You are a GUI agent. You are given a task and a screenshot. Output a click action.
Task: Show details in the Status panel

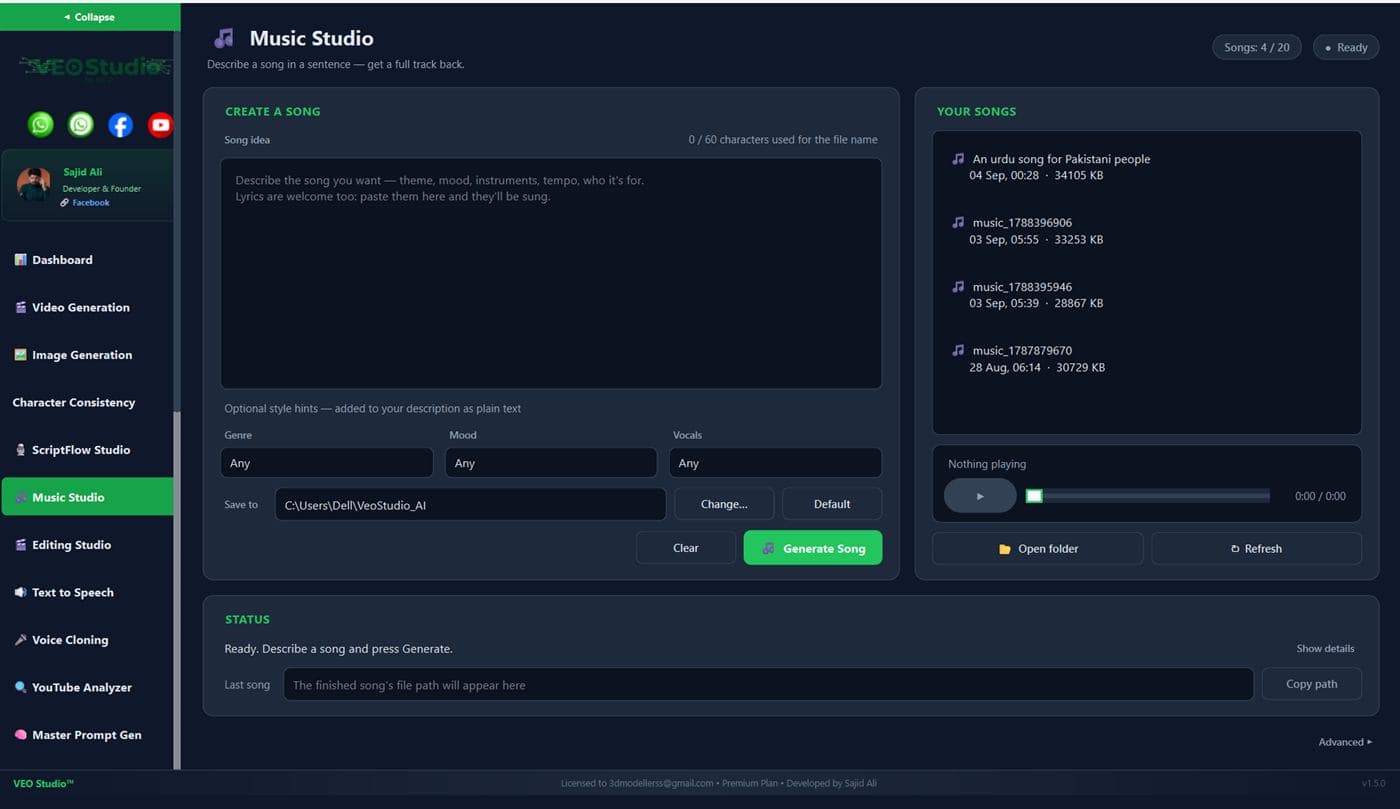tap(1325, 649)
